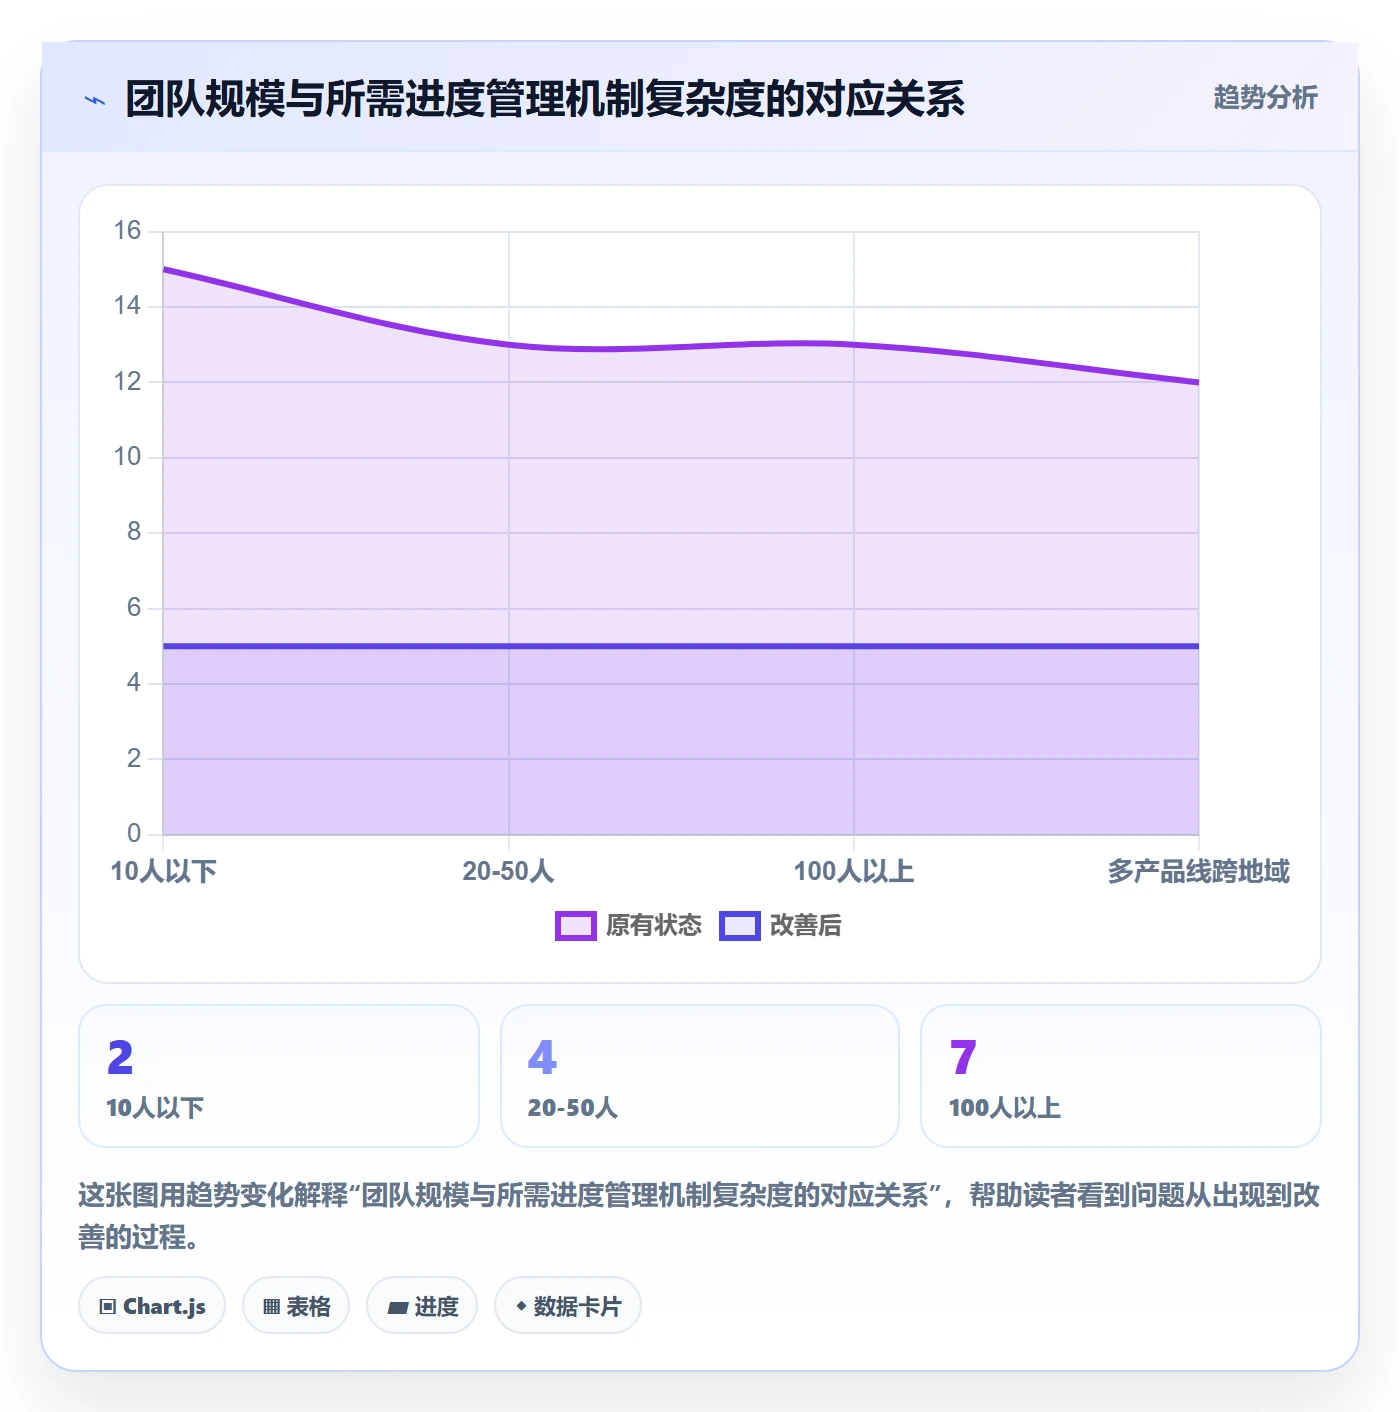
Task: Open the stat card showing 4 for 20-50人
Action: click(700, 1076)
